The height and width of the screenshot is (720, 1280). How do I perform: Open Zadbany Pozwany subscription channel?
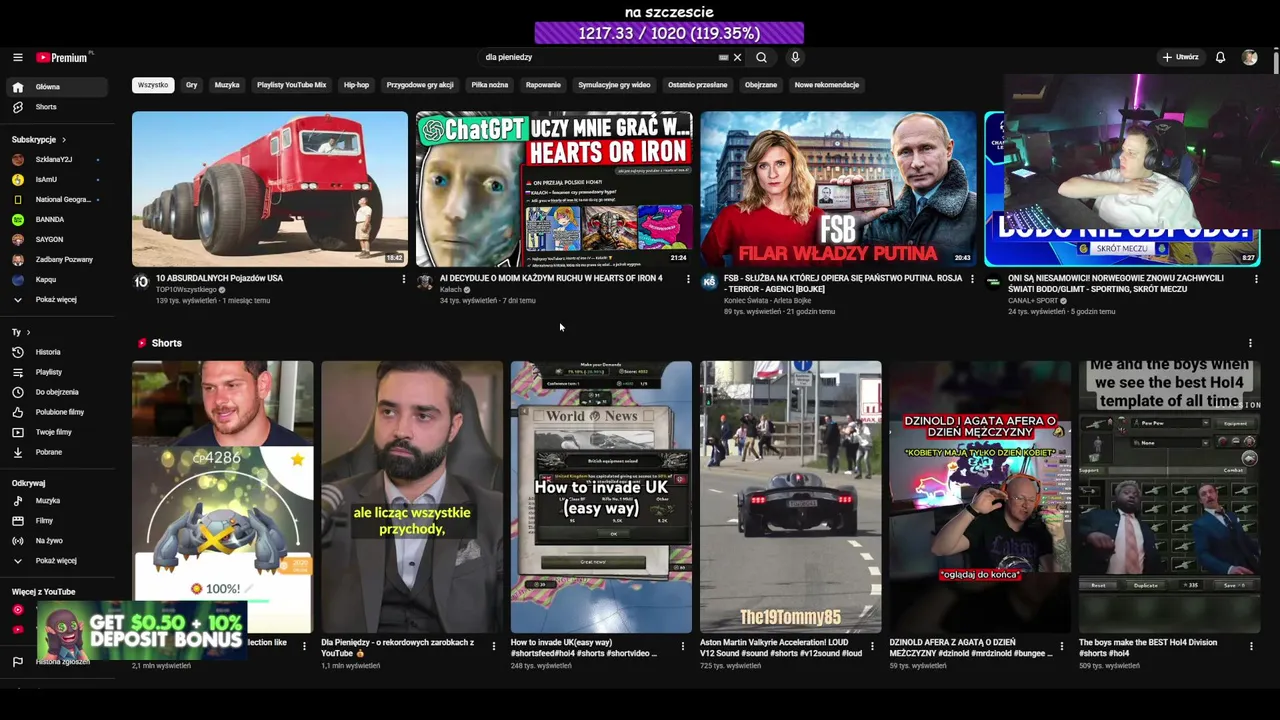click(x=56, y=260)
